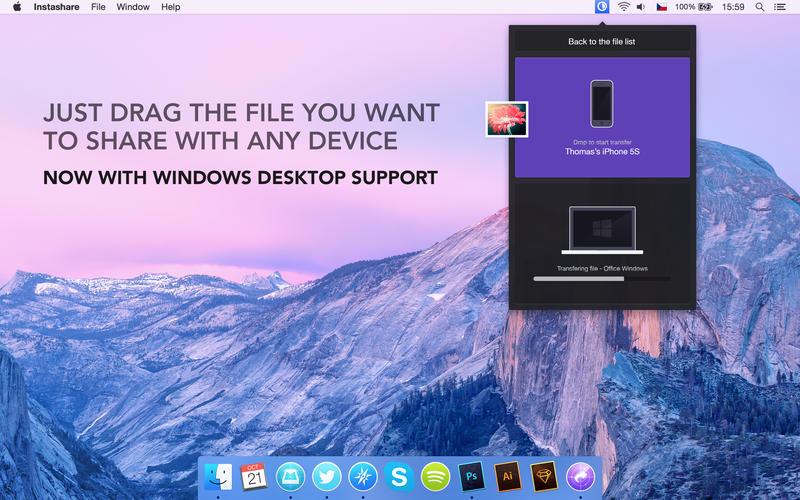Open Calendar from the Dock
Screen dimensions: 800x500
pos(254,477)
